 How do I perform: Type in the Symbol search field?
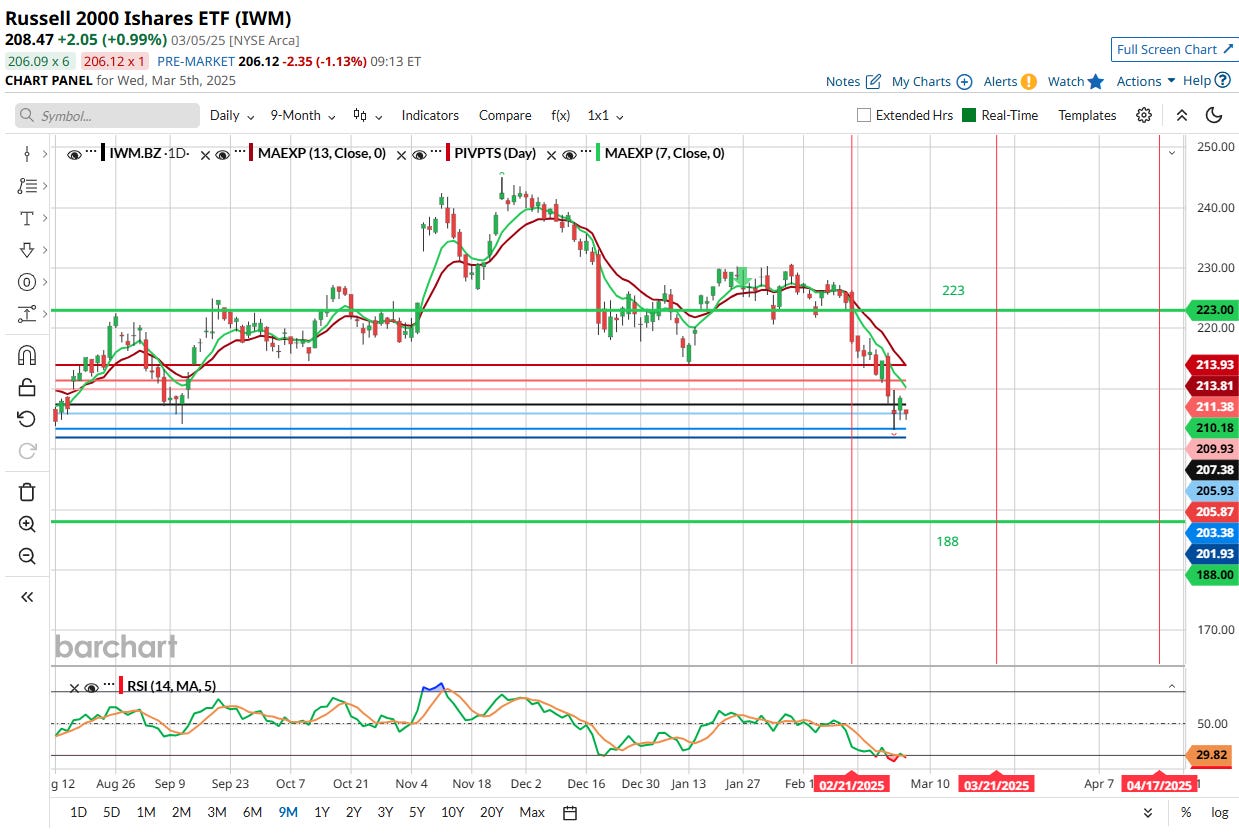point(107,116)
